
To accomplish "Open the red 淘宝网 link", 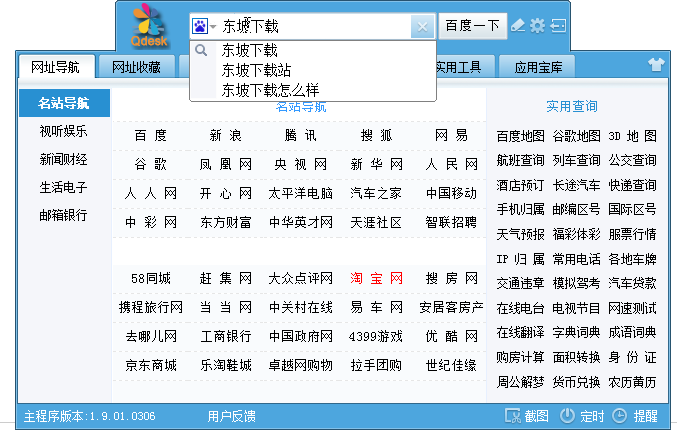I will 376,278.
